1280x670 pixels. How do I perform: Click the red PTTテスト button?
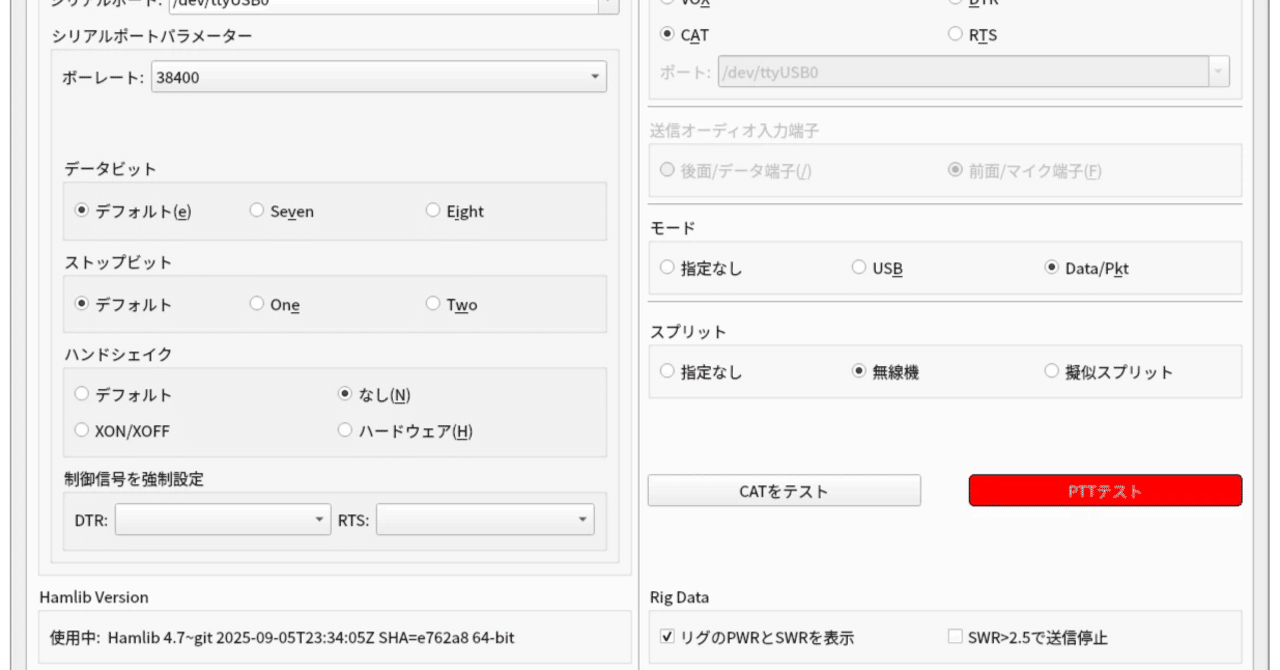coord(1104,490)
